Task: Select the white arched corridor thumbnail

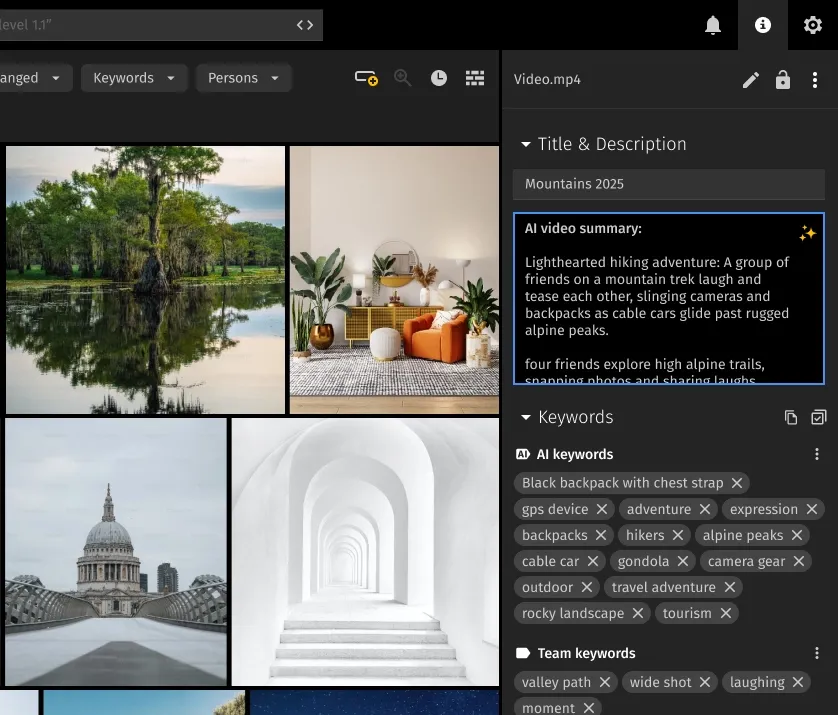Action: click(366, 552)
